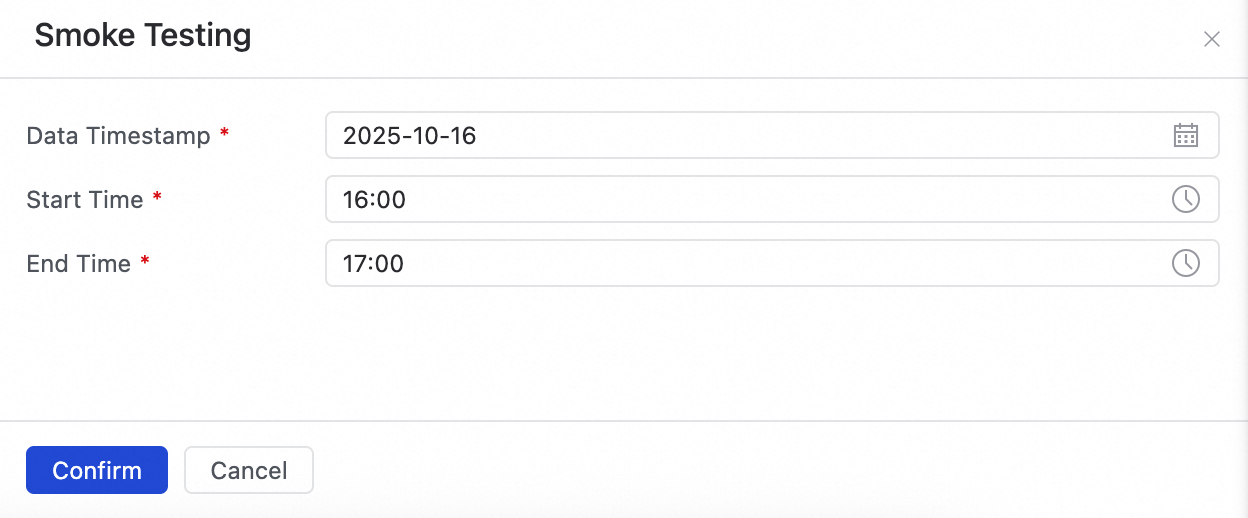Click the clock icon in End Time field

click(1185, 263)
